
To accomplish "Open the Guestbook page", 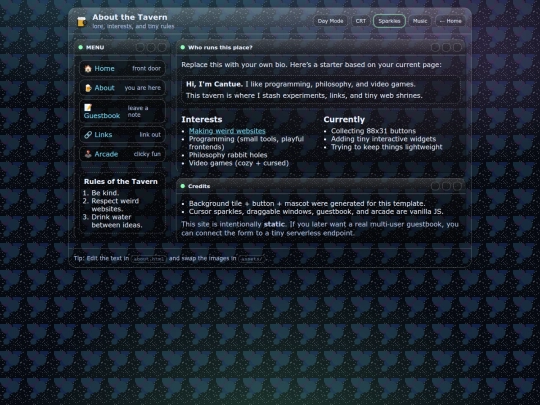I will [x=122, y=111].
